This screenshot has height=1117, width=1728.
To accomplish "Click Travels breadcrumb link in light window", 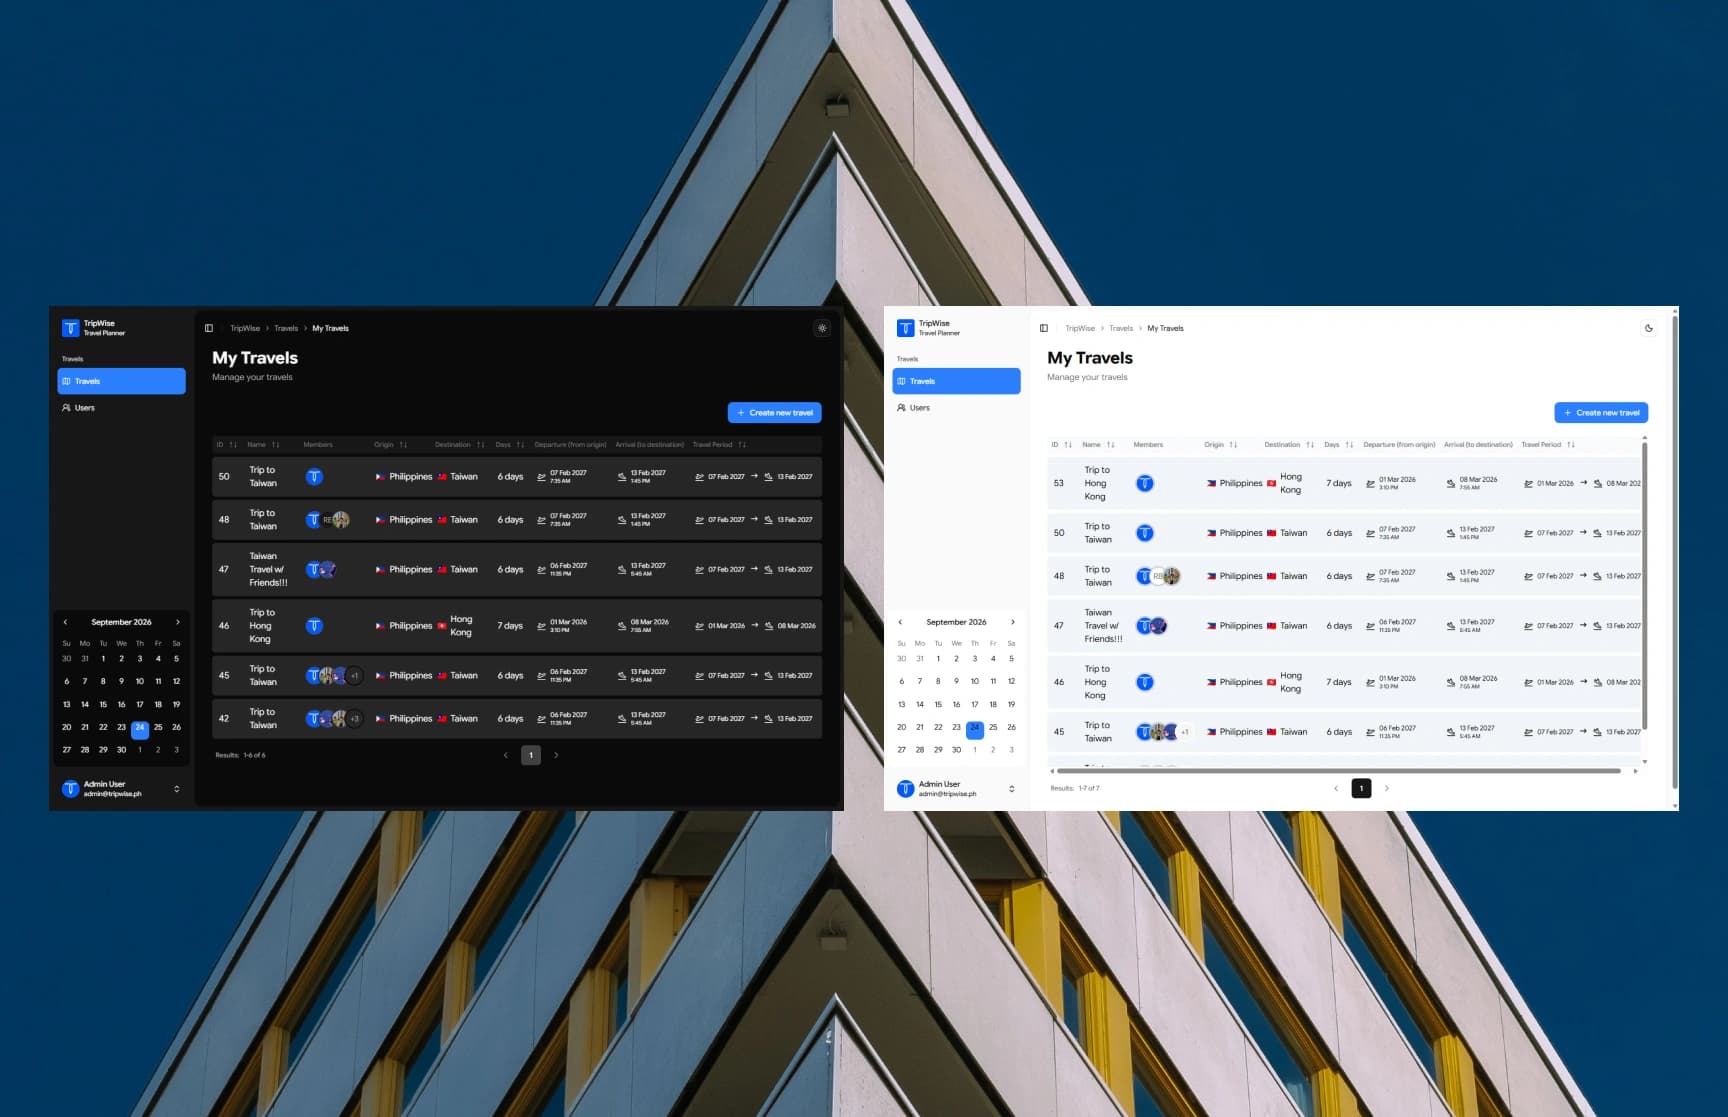I will tap(1121, 328).
